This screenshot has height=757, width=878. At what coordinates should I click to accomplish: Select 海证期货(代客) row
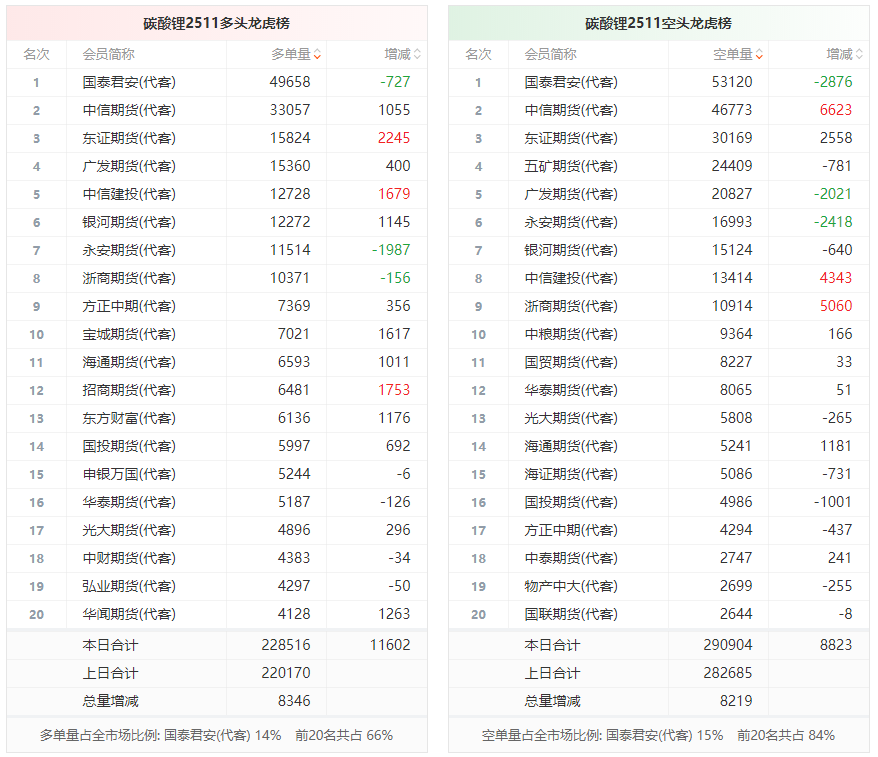658,474
